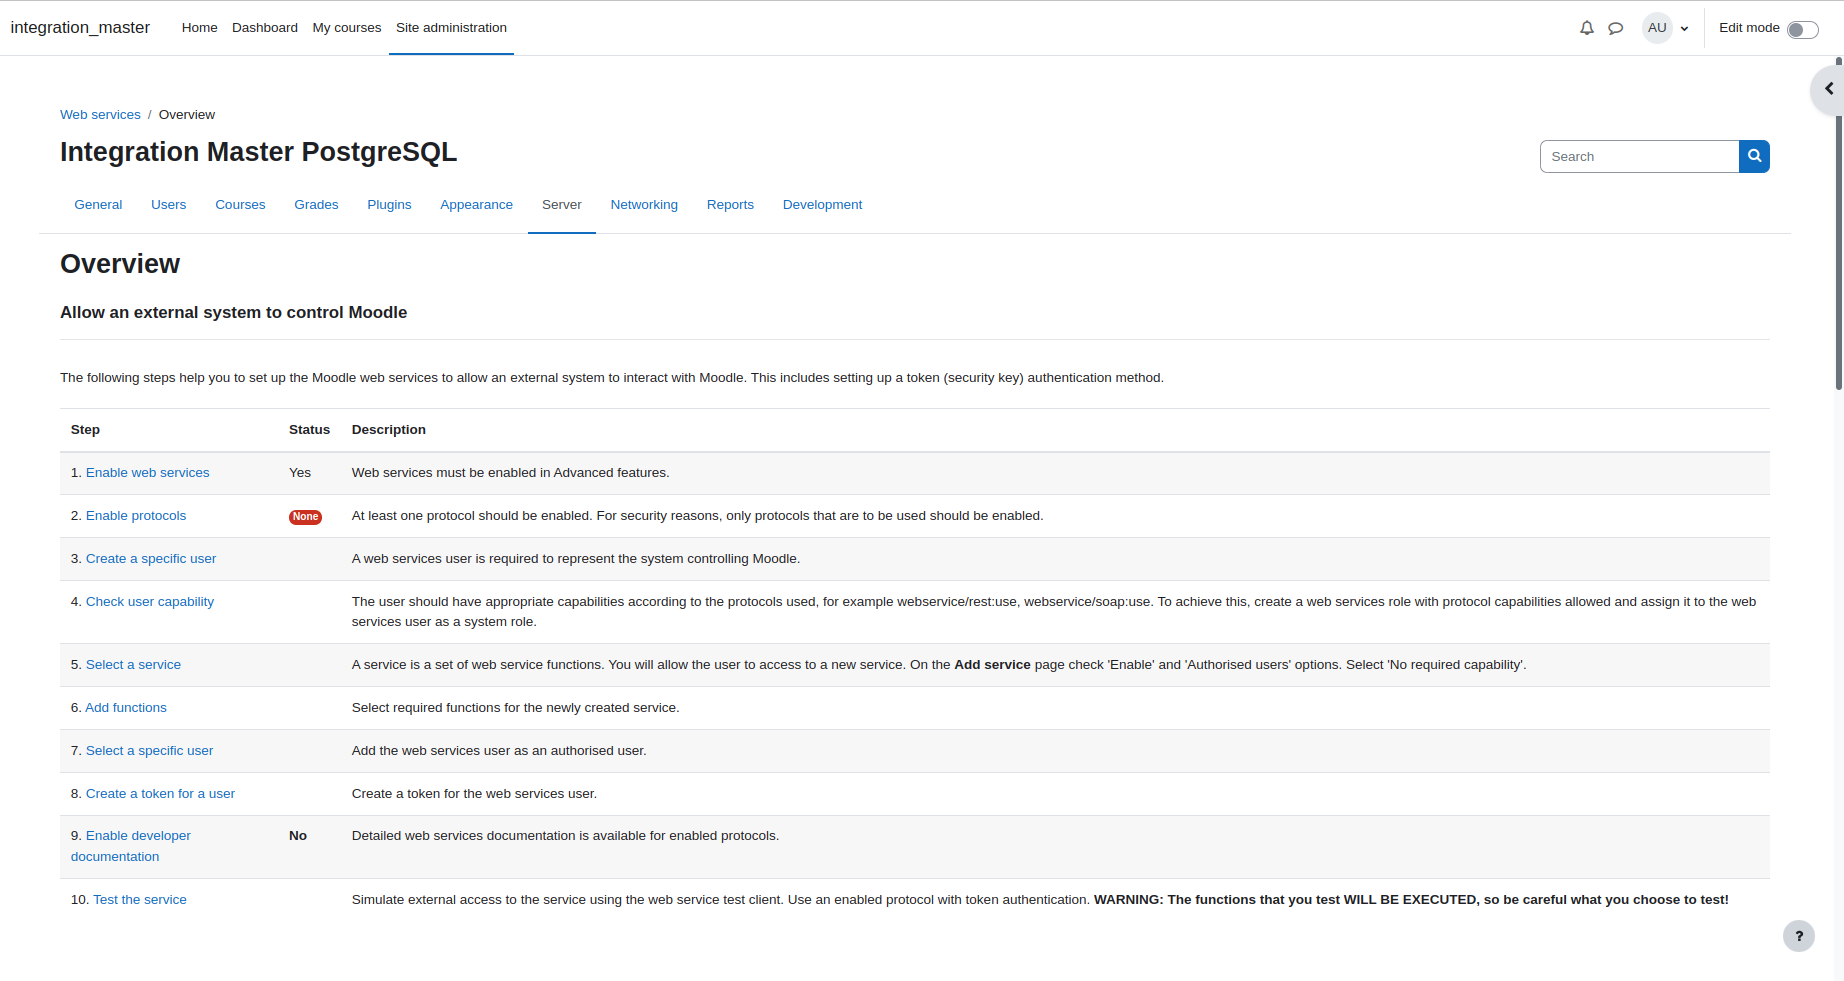Open the messaging speech bubble icon
Image resolution: width=1844 pixels, height=981 pixels.
click(x=1615, y=28)
